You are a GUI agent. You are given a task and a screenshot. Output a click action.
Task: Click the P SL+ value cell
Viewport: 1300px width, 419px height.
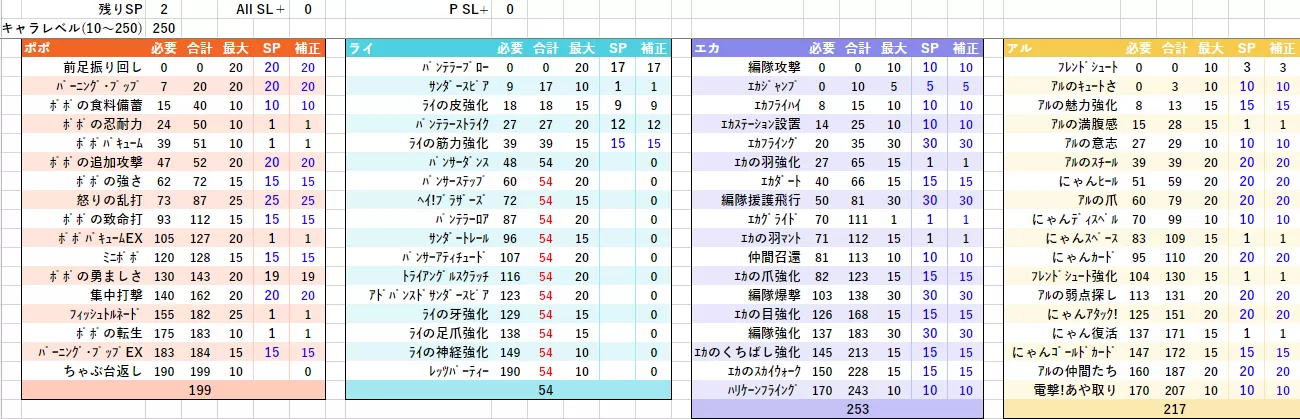(x=510, y=9)
